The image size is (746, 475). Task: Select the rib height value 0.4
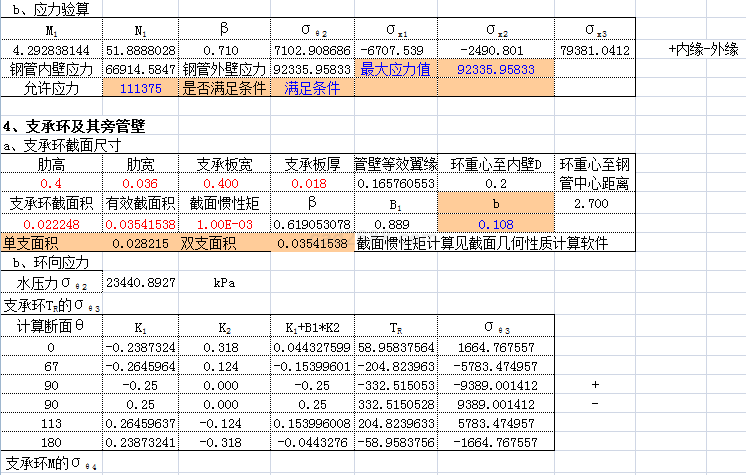[49, 184]
